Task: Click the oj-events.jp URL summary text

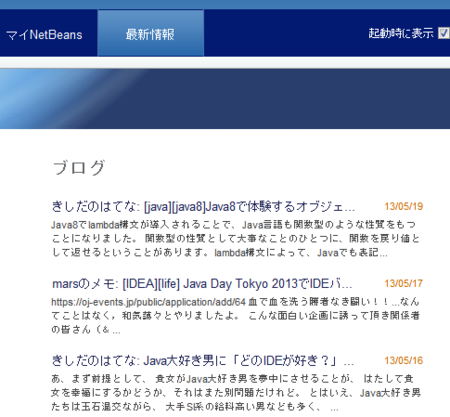Action: point(235,316)
